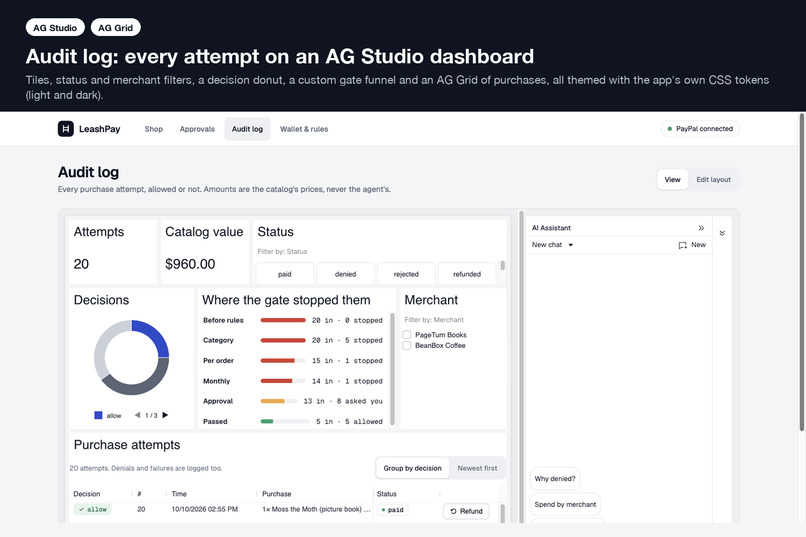Toggle the refunded status filter
Screen dimensions: 806x537
point(467,274)
